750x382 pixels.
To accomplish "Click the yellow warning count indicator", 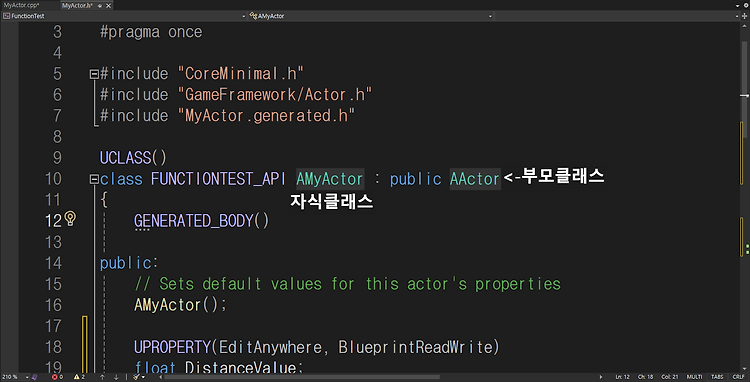I will [x=79, y=377].
